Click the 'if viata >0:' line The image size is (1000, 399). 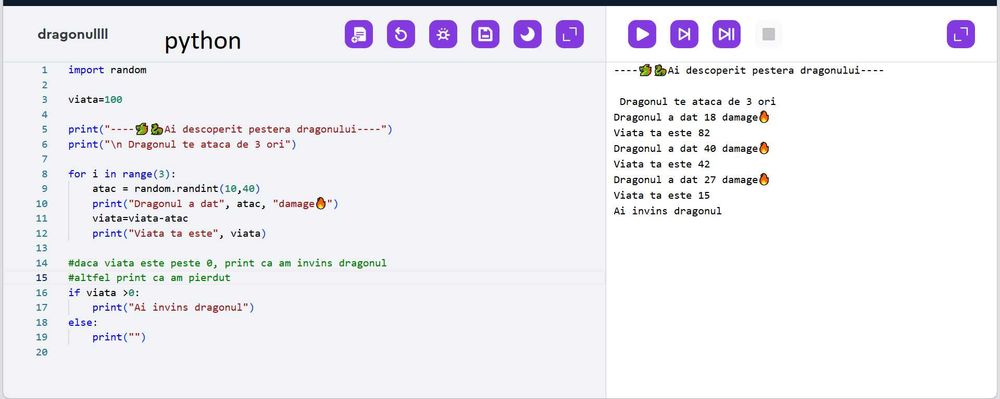click(x=104, y=293)
